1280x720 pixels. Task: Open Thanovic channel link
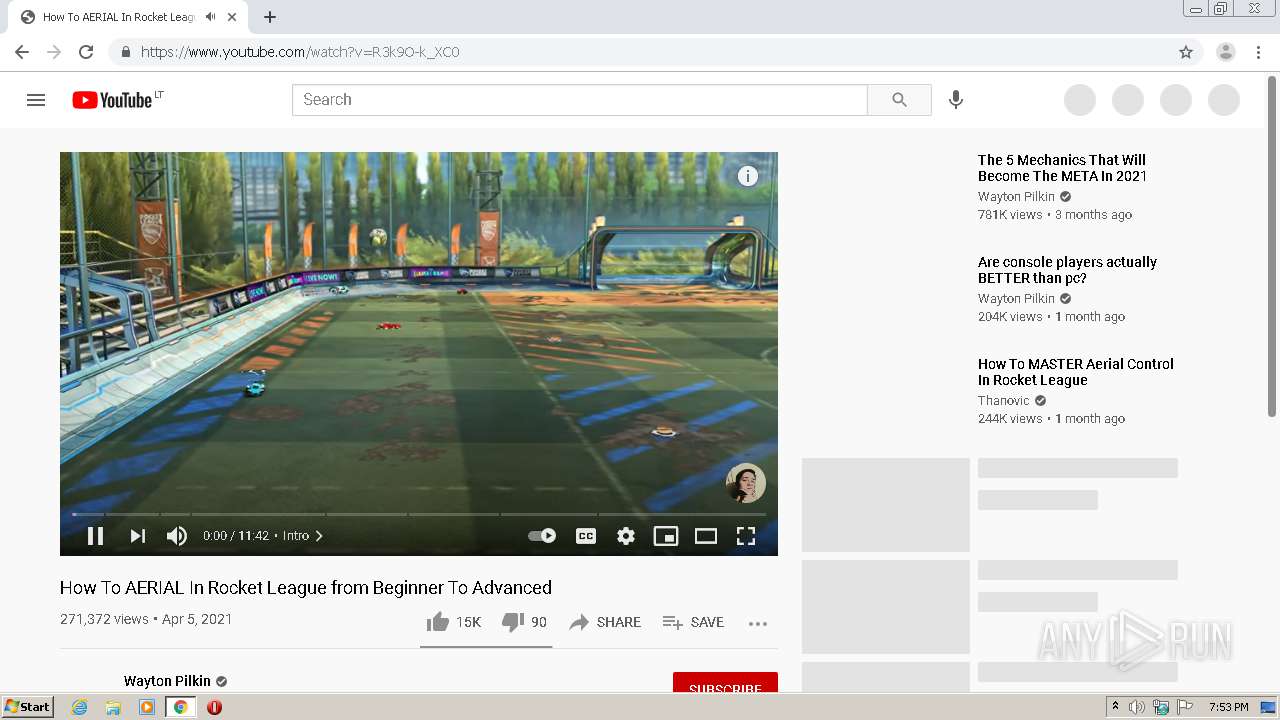click(1003, 401)
